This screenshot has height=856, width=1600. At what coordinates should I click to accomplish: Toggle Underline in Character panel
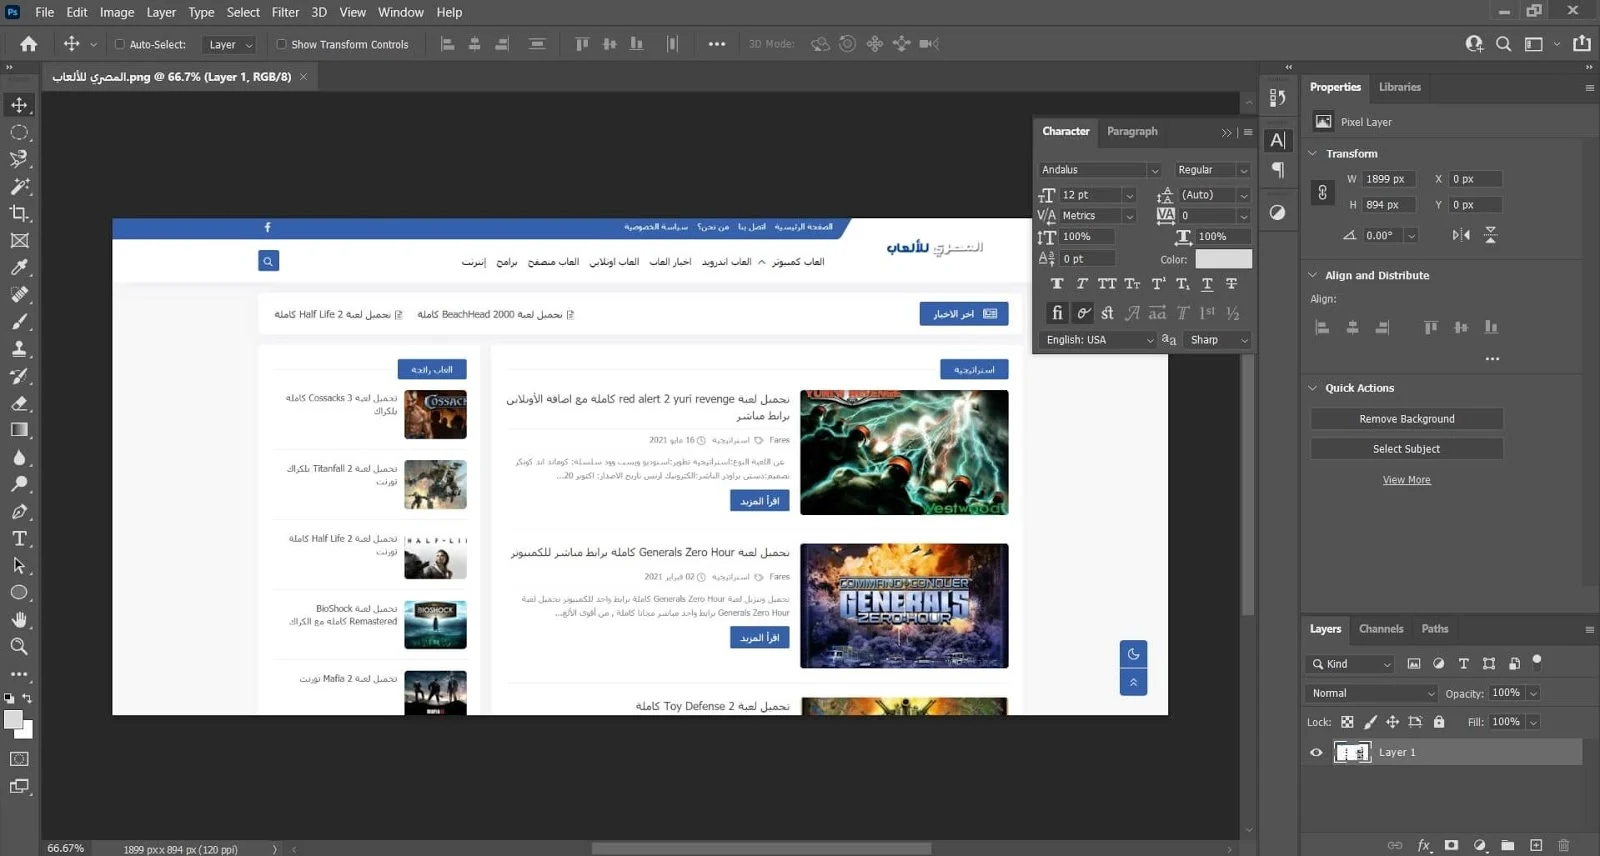tap(1207, 284)
